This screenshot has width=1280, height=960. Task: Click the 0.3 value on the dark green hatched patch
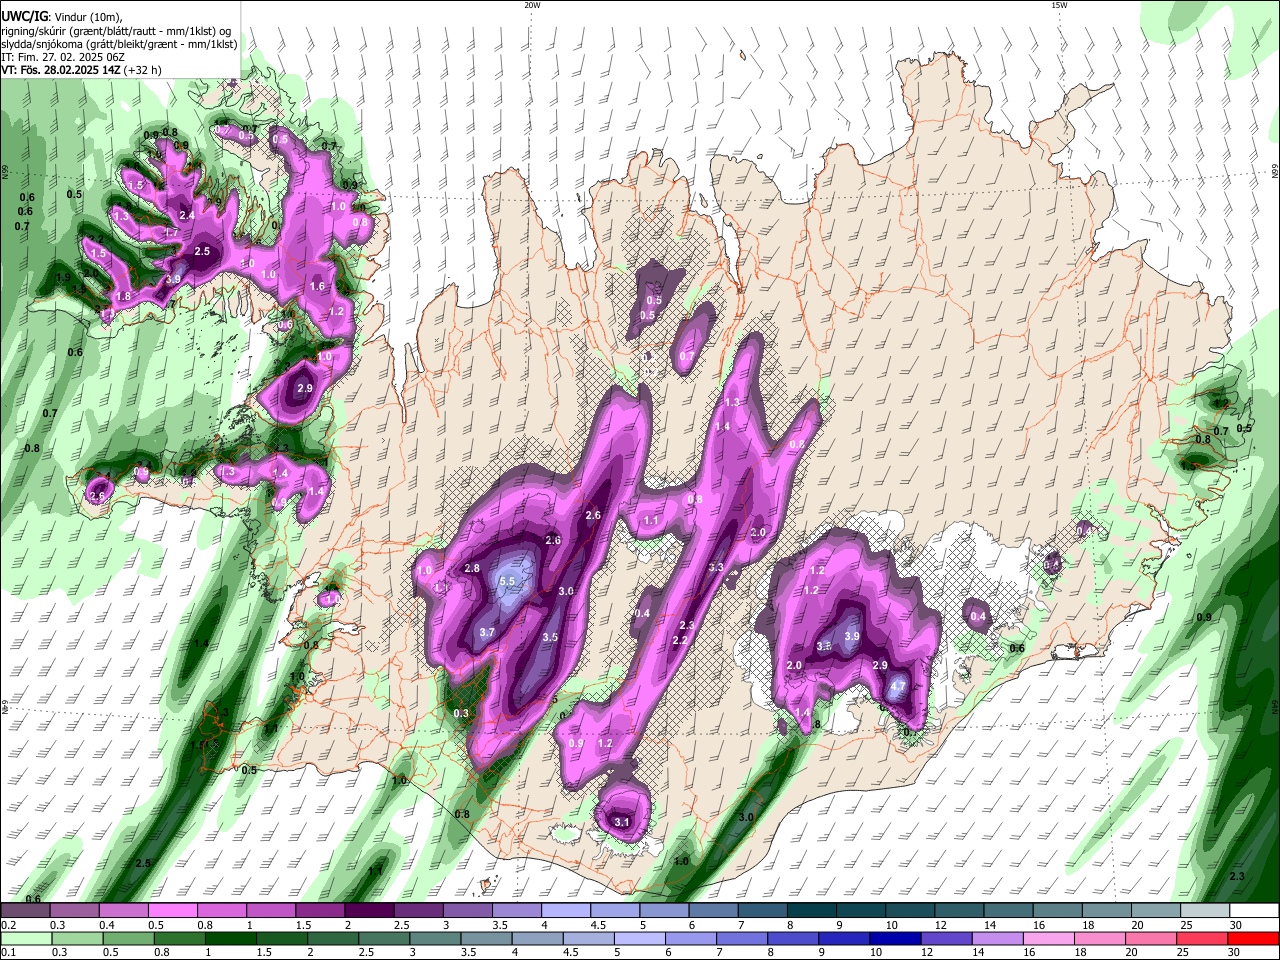[461, 713]
